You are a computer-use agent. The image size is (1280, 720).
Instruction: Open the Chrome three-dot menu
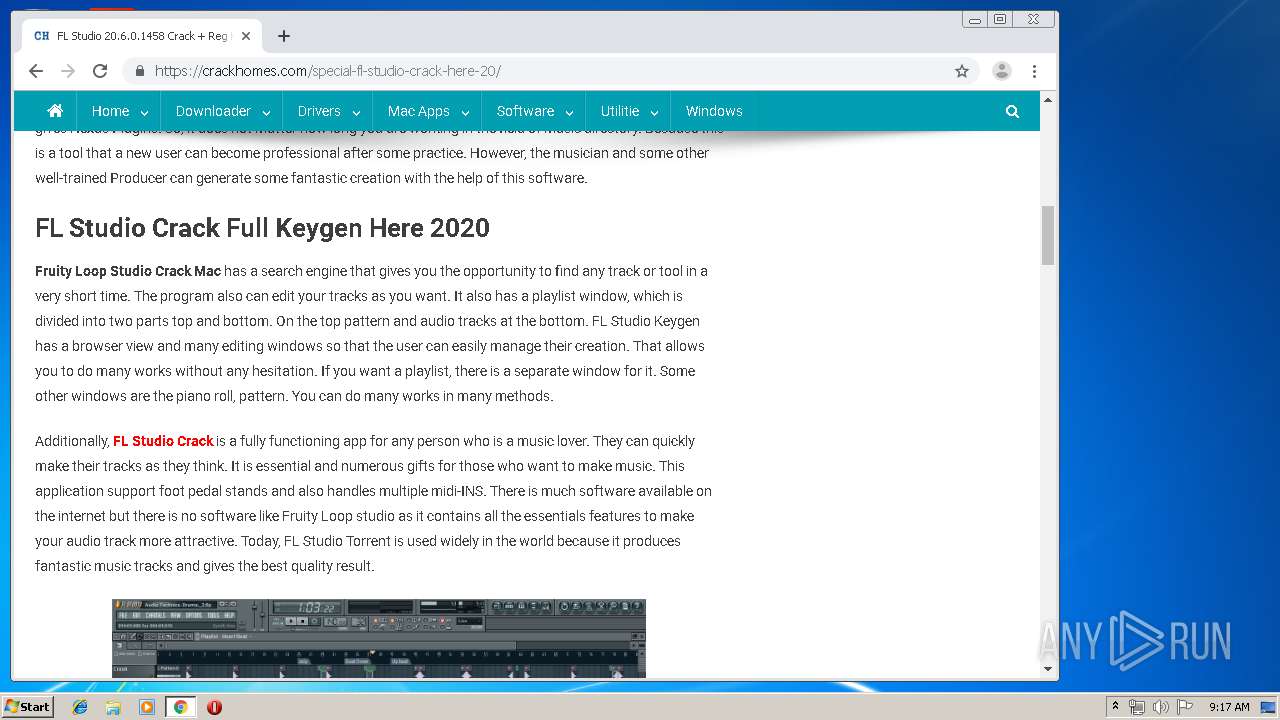click(1034, 71)
